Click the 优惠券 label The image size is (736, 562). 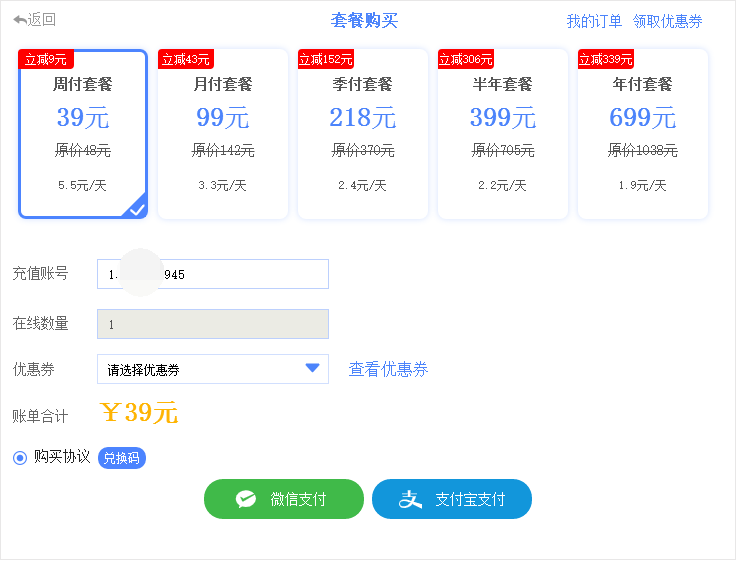coord(33,369)
